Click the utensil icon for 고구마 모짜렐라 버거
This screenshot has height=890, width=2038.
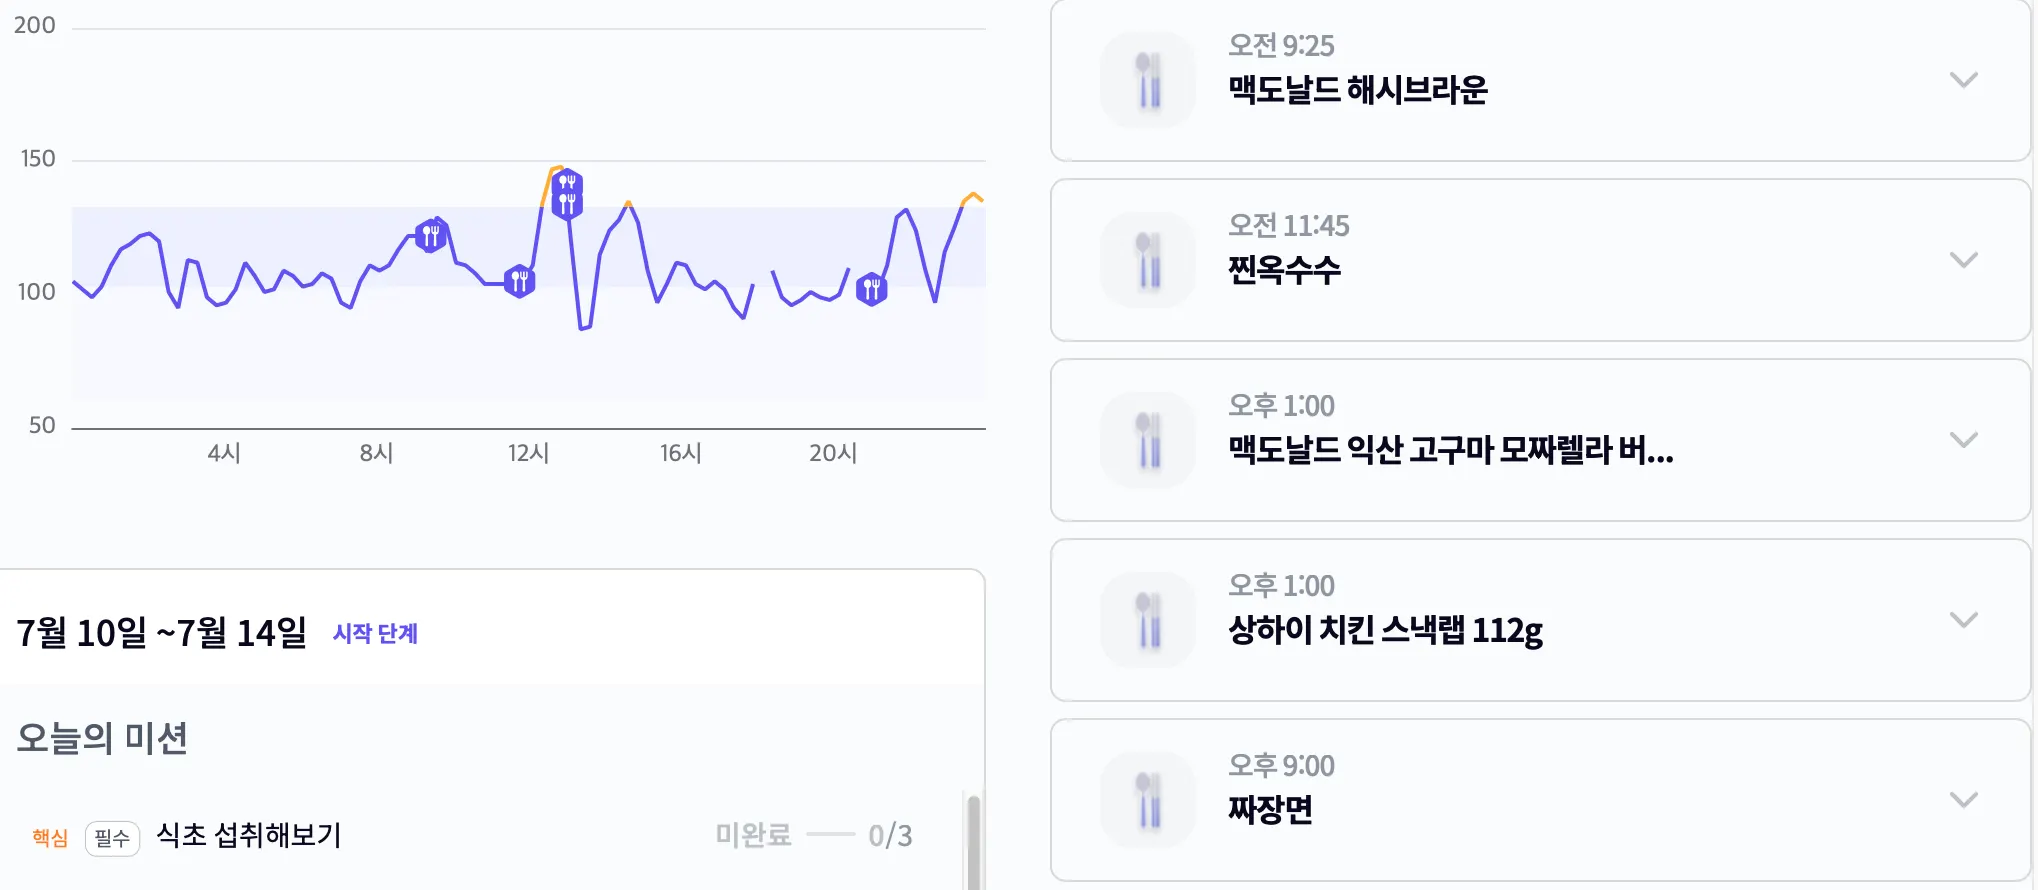(1148, 440)
